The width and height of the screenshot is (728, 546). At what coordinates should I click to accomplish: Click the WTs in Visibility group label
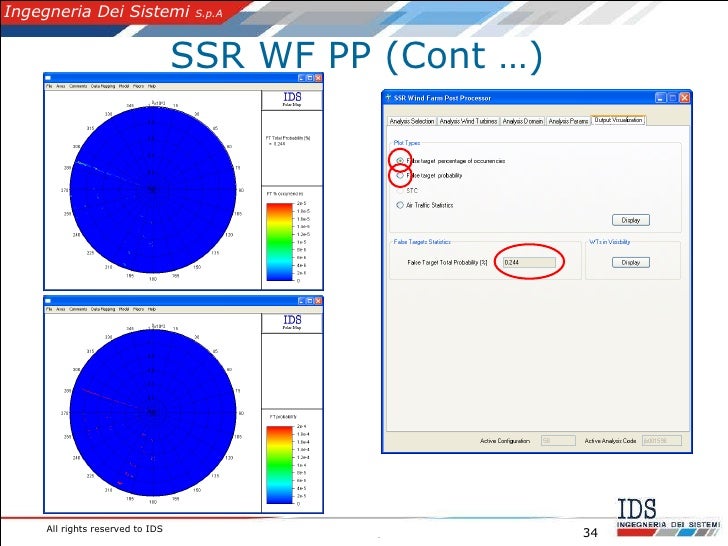pos(610,242)
